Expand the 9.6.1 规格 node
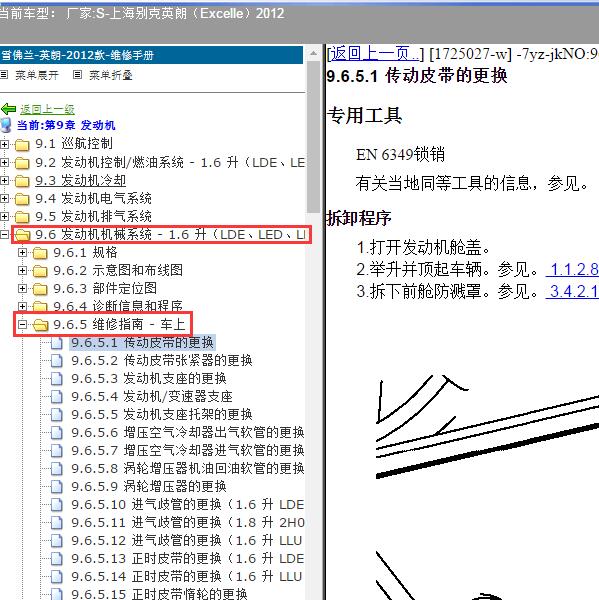The height and width of the screenshot is (600, 599). [x=22, y=253]
